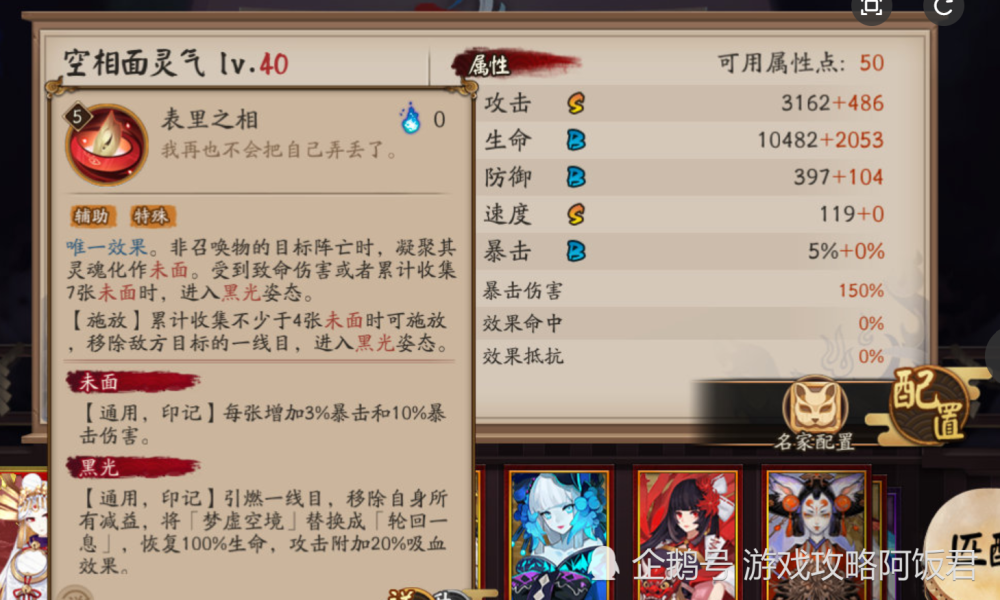Click the S rank badge beside 攻击

[x=576, y=103]
